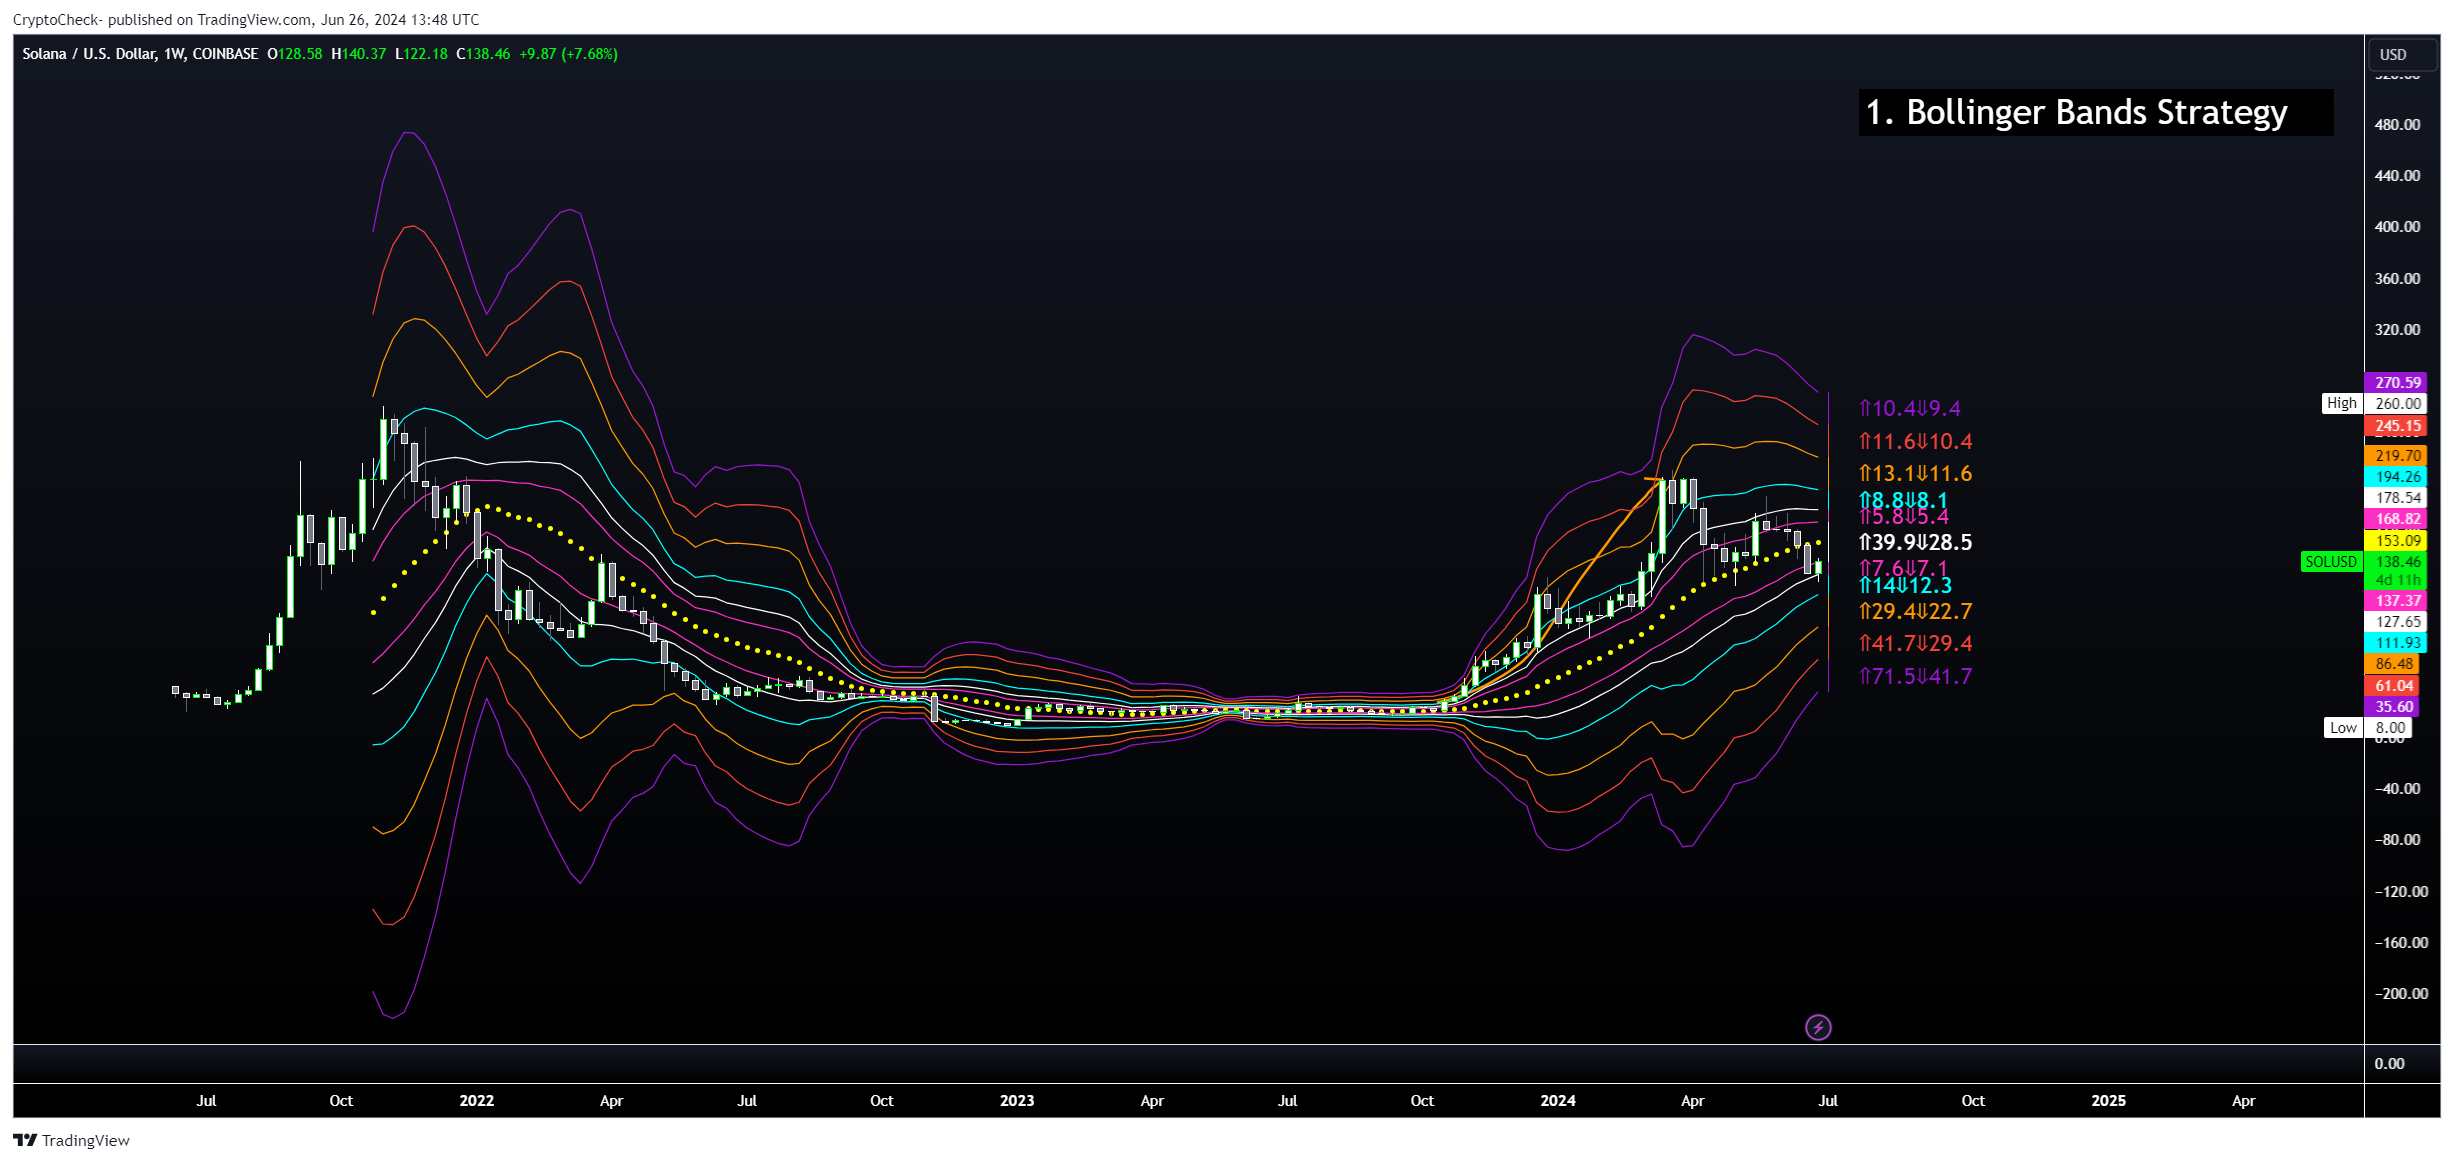Click the pink 168.82 price label
The image size is (2454, 1162).
click(x=2397, y=519)
